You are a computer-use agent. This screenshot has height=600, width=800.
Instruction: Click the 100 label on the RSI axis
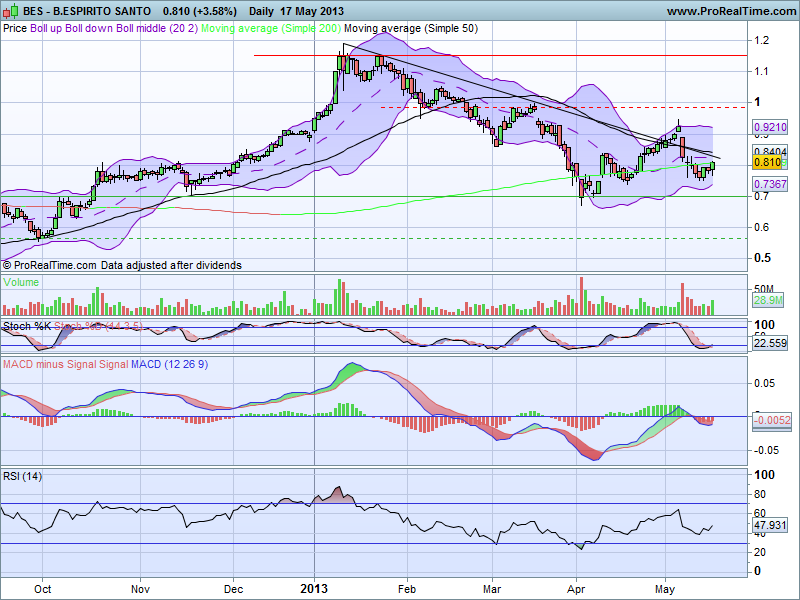[x=764, y=475]
